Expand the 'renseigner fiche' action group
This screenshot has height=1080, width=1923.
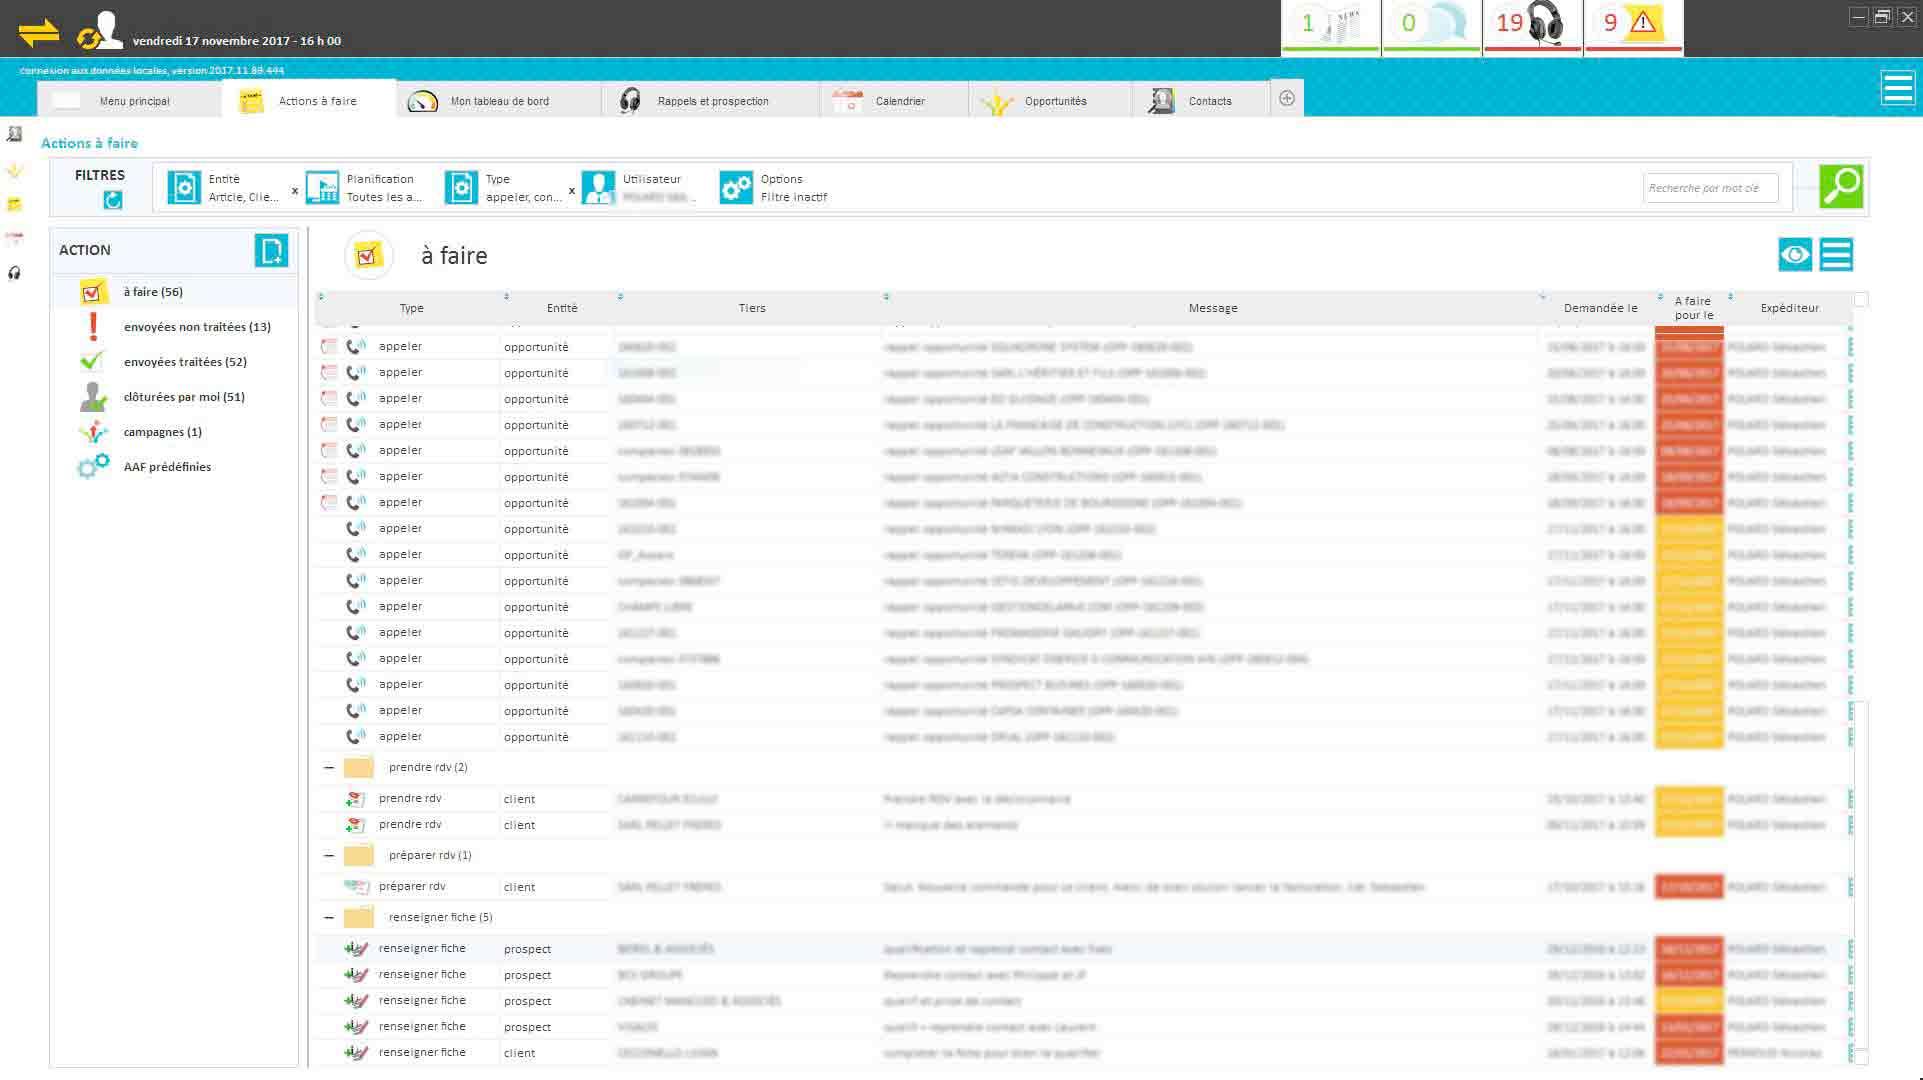329,916
